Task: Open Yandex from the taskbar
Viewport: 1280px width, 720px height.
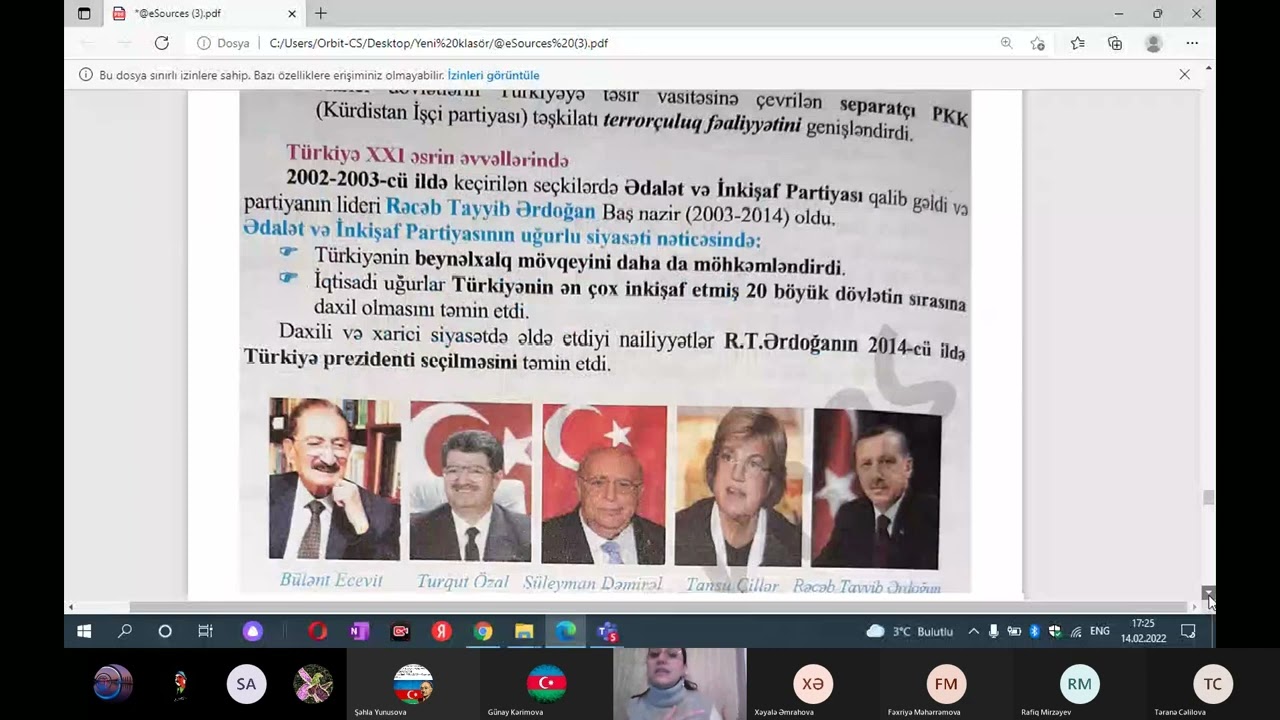Action: tap(441, 631)
